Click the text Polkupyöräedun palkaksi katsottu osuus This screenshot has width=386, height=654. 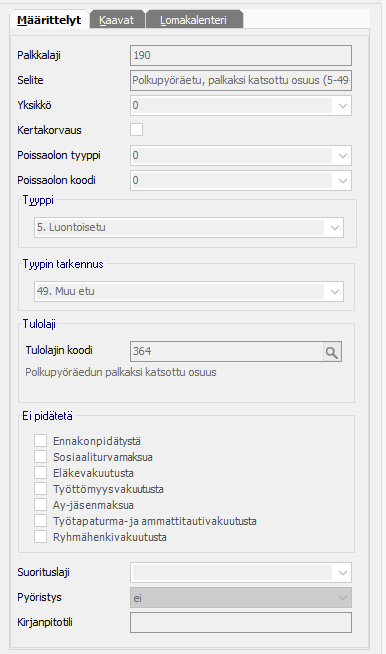point(121,372)
